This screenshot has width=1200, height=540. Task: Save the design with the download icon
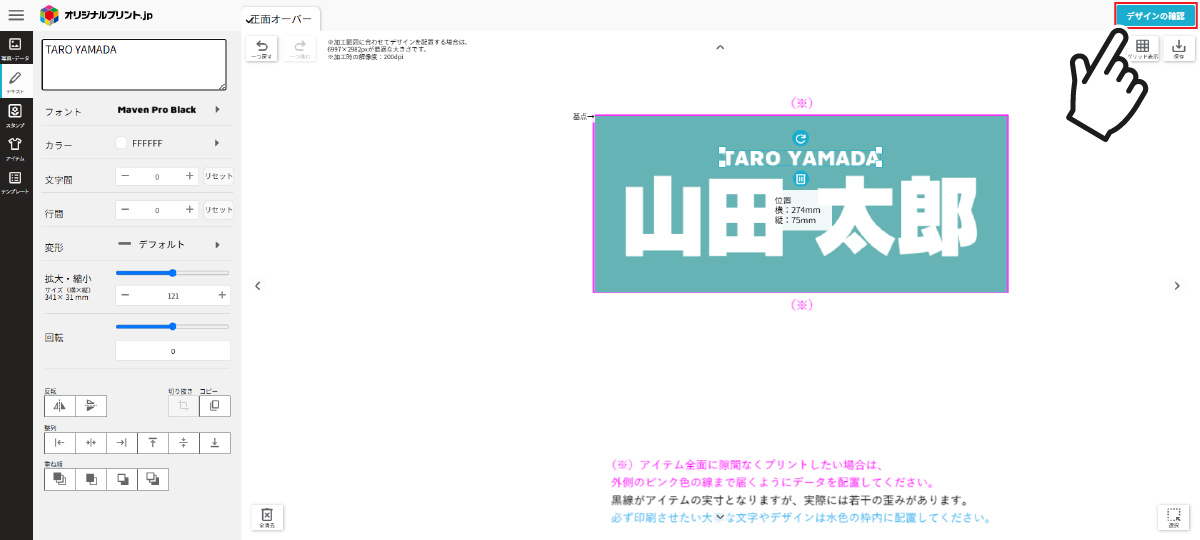point(1178,50)
